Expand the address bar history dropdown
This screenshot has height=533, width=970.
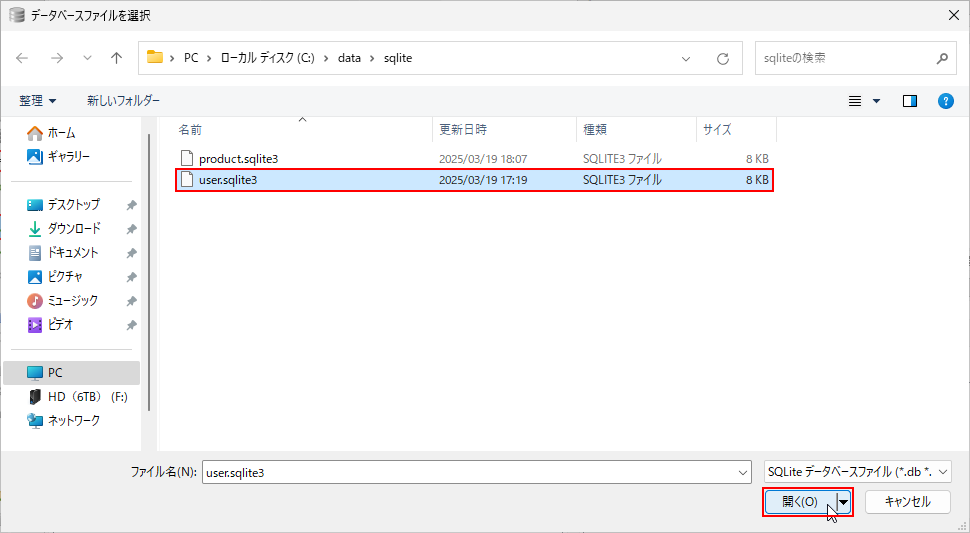(x=686, y=58)
